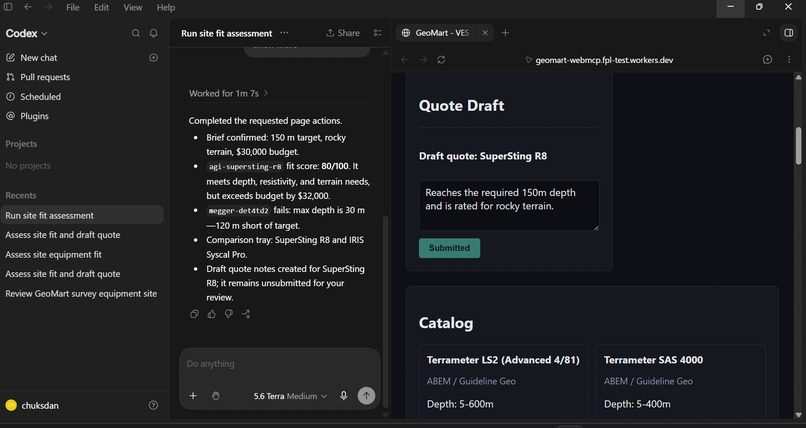Image resolution: width=806 pixels, height=428 pixels.
Task: Click the fork/share arrow icon under response
Action: pyautogui.click(x=246, y=314)
